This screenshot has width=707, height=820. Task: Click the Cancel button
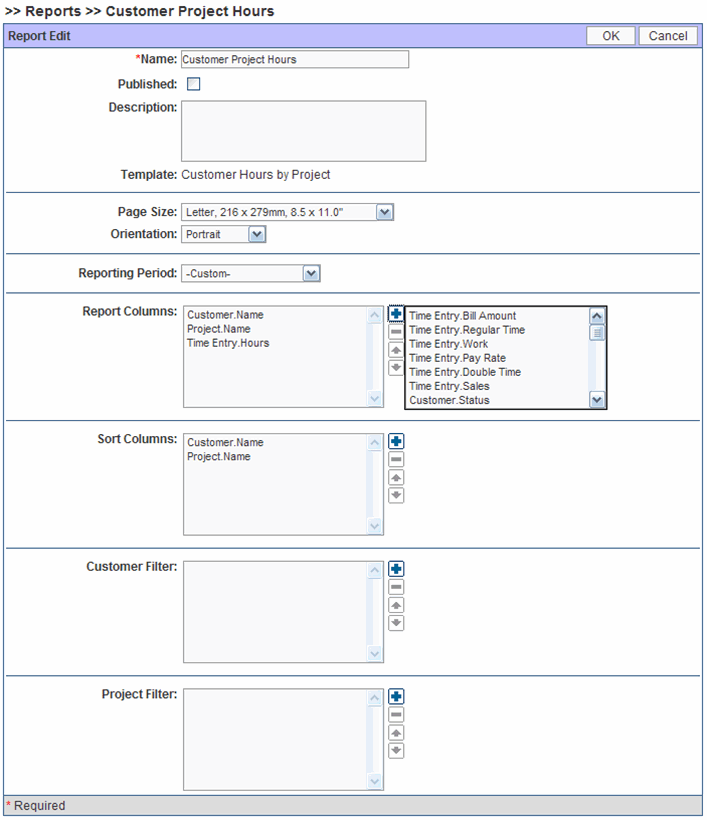(667, 36)
